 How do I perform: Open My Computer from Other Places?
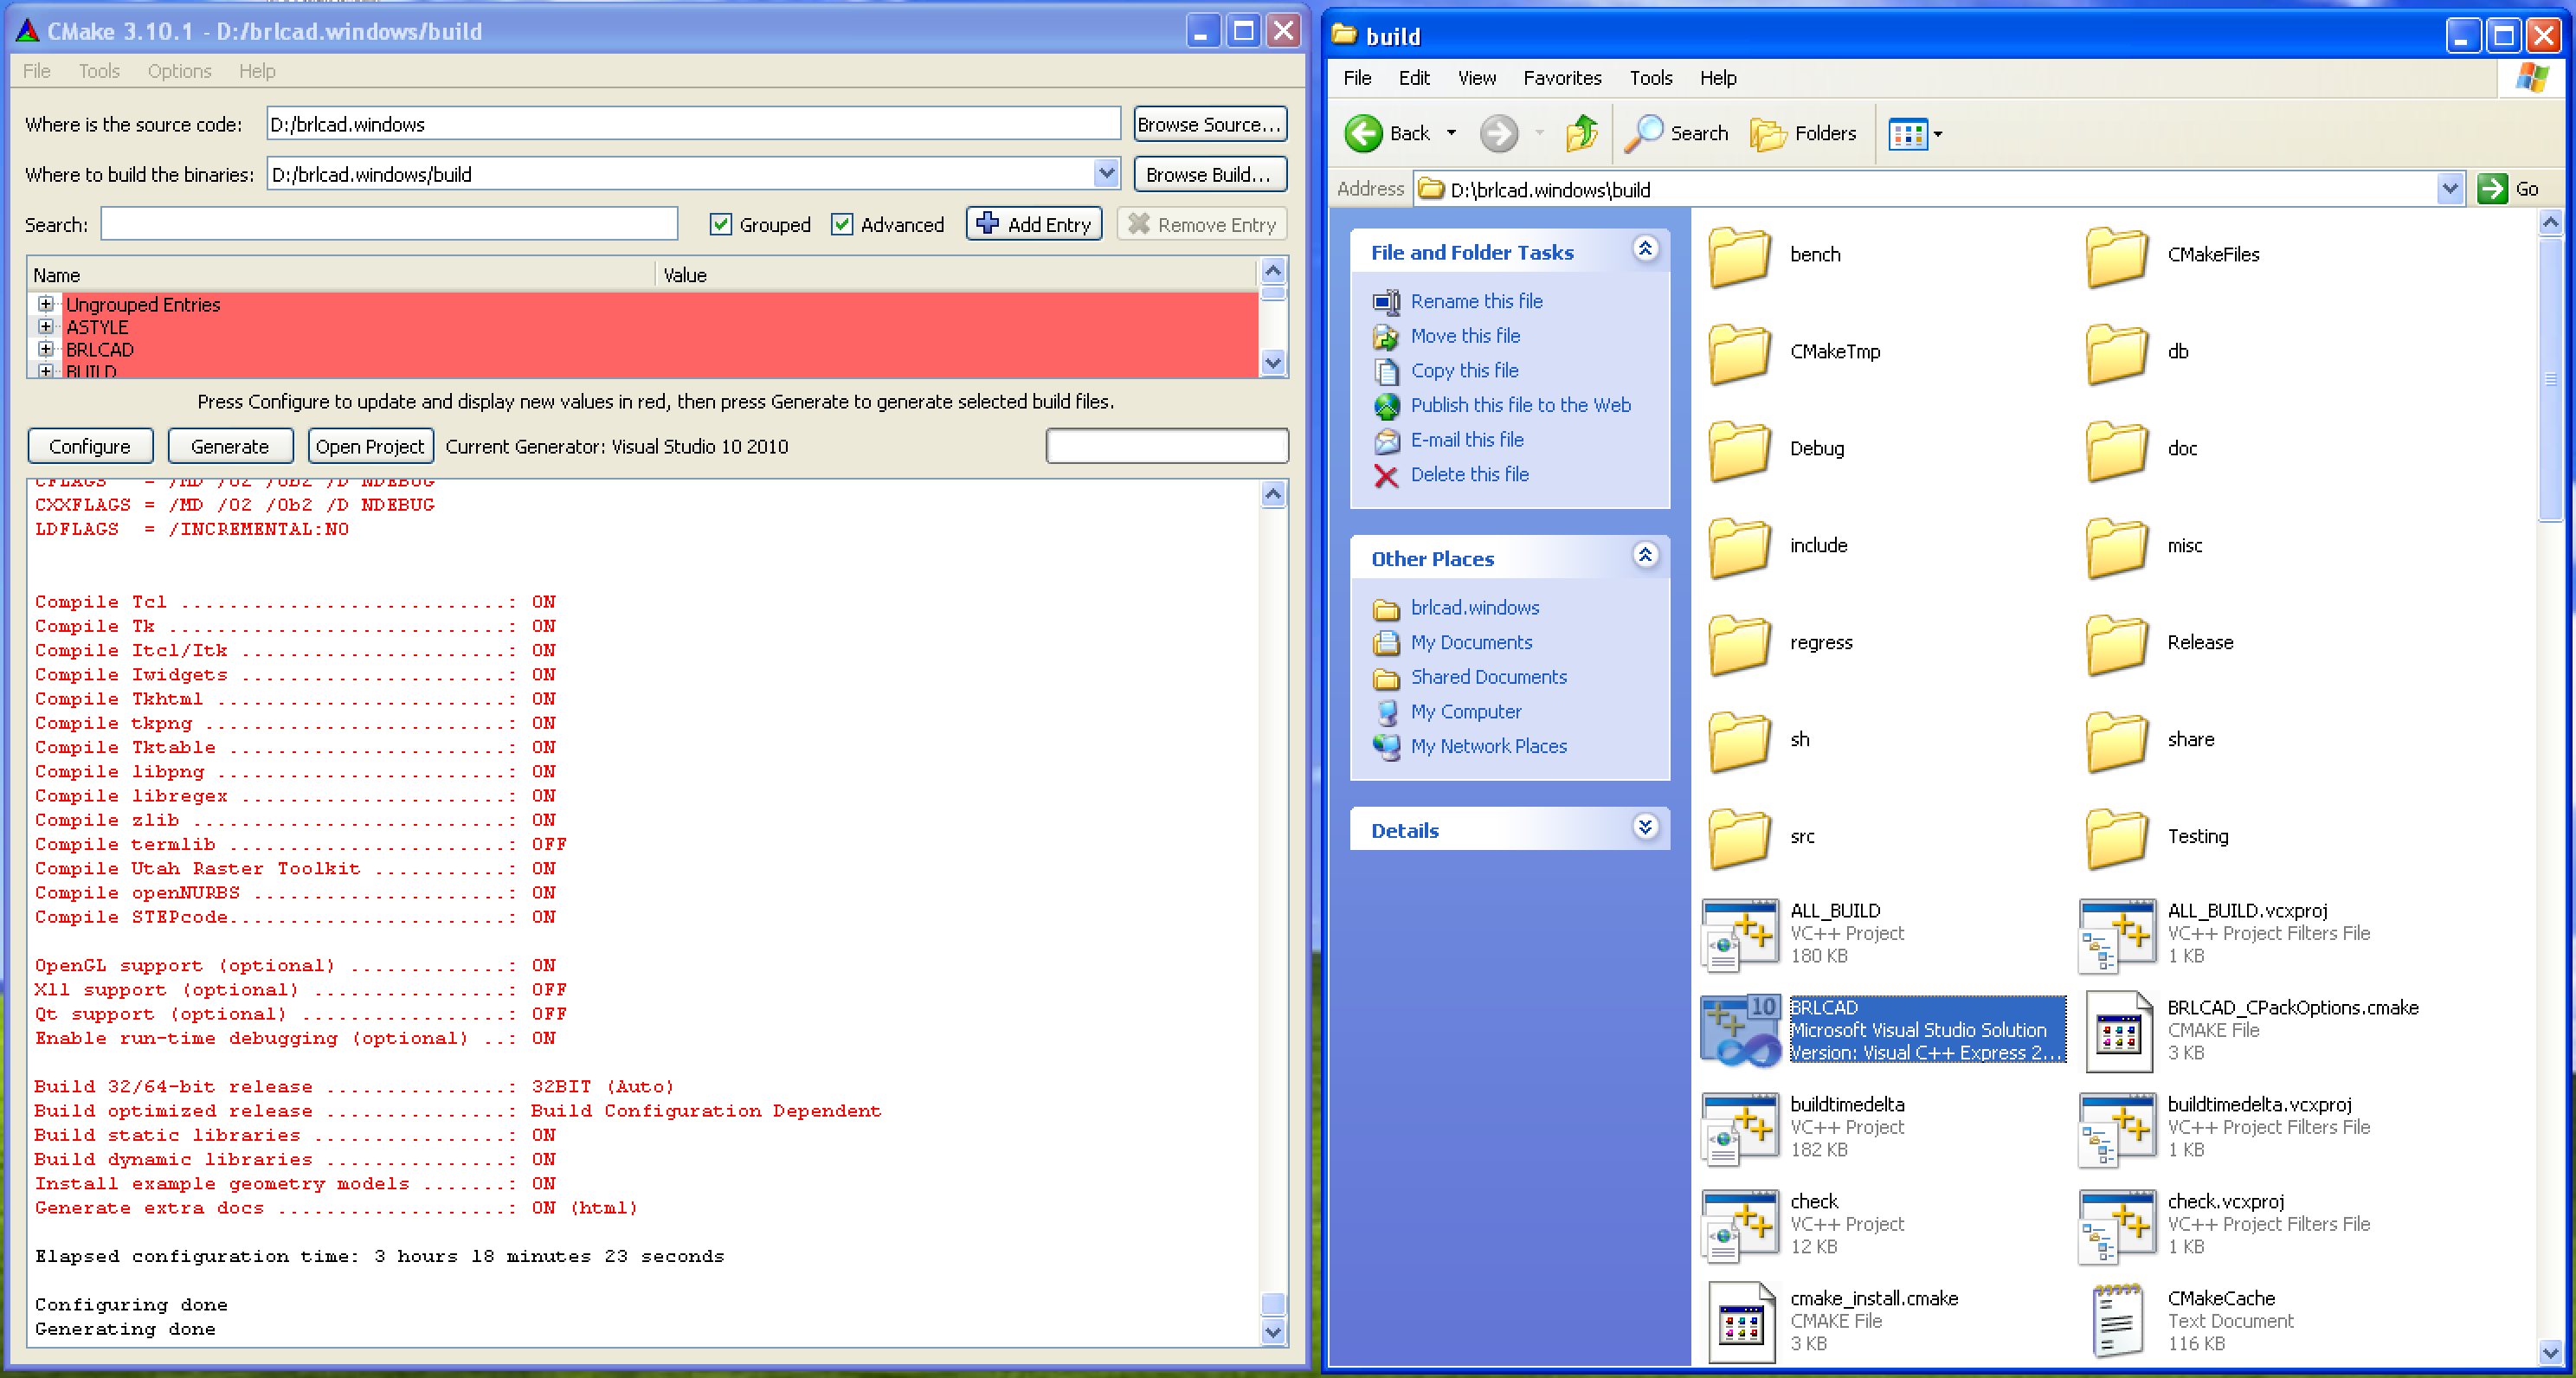1466,711
